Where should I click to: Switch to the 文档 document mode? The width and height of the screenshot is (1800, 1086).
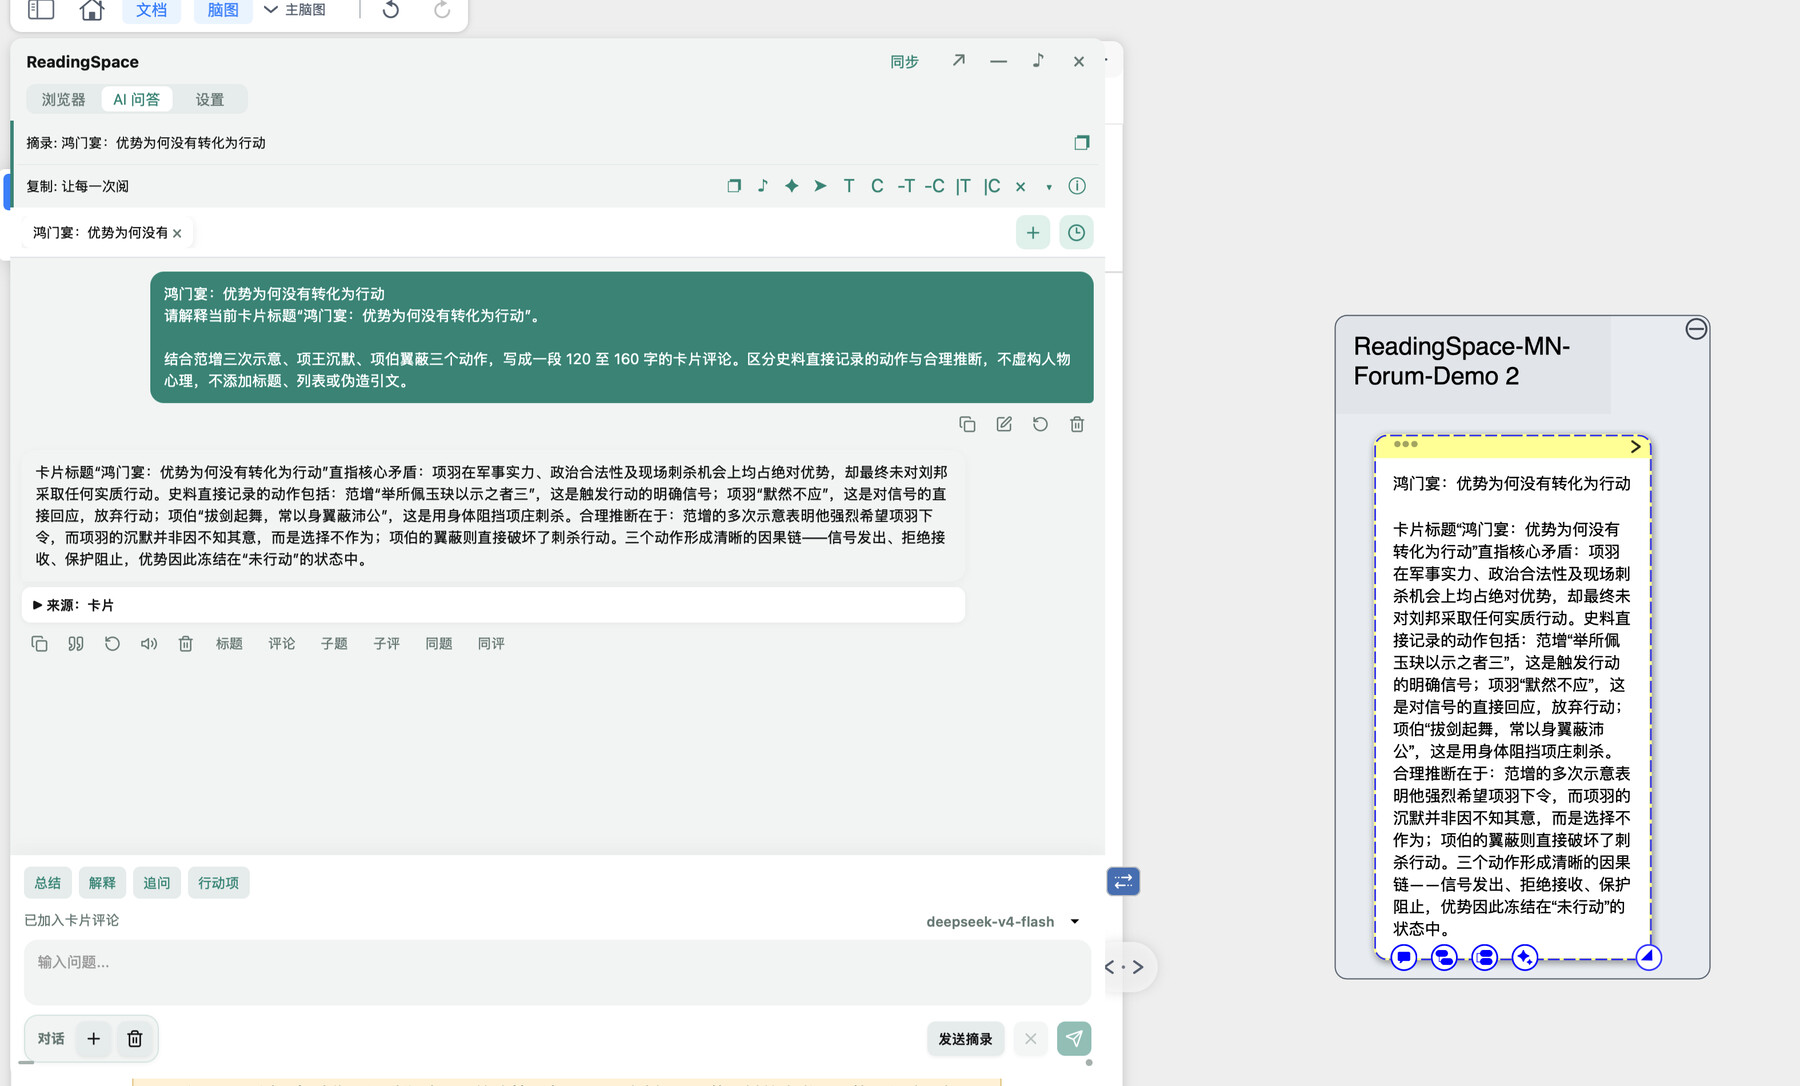click(151, 10)
